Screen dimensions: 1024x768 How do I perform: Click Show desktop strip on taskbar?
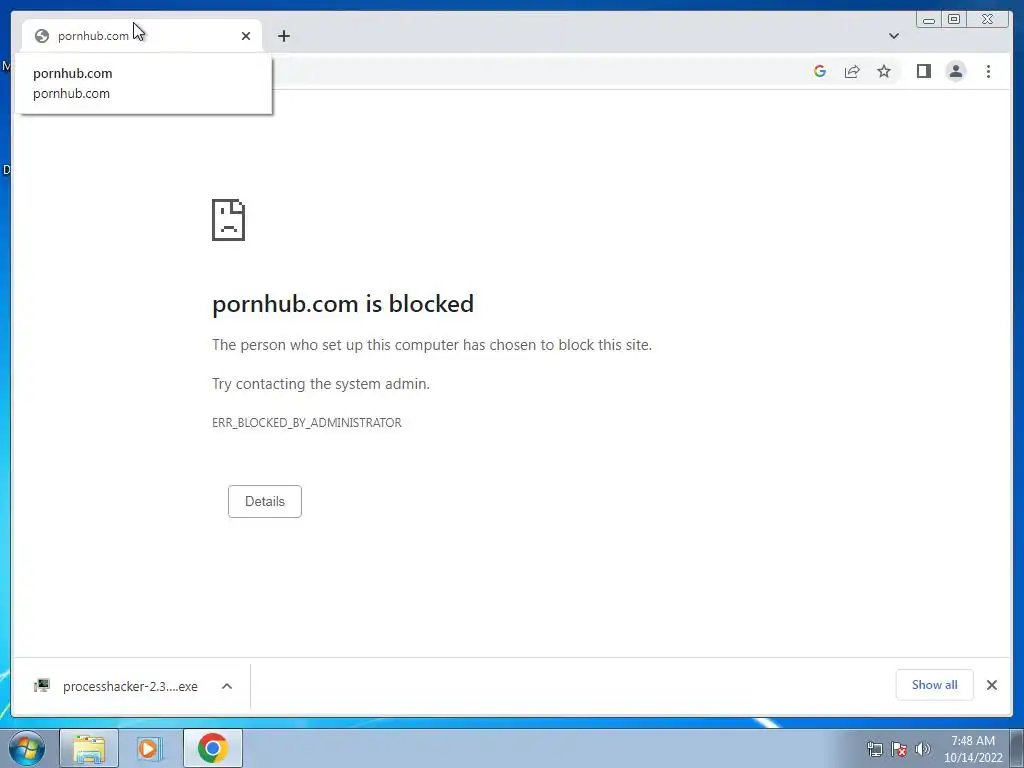pyautogui.click(x=1017, y=748)
